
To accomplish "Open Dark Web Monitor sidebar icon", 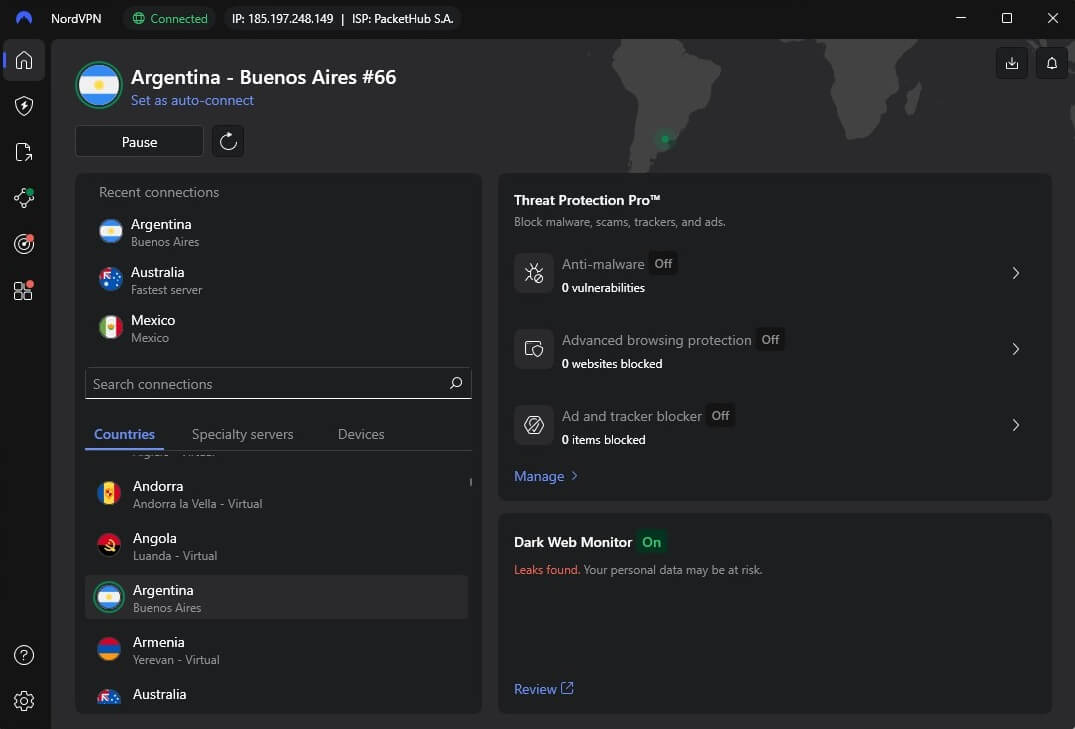I will tap(23, 244).
